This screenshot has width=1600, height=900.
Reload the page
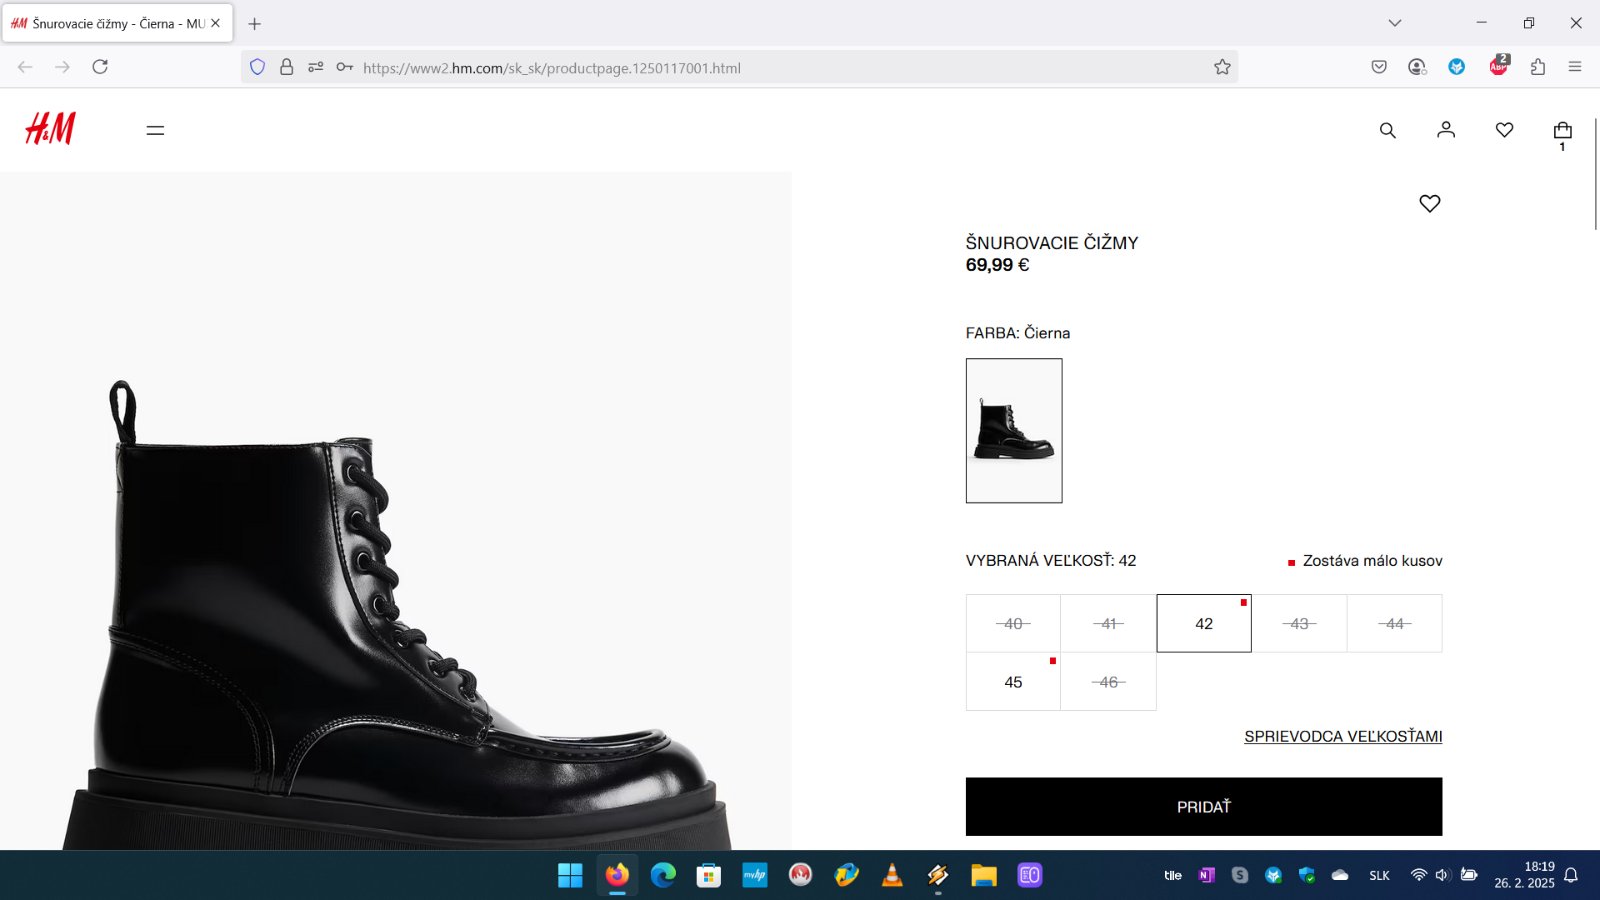click(100, 67)
